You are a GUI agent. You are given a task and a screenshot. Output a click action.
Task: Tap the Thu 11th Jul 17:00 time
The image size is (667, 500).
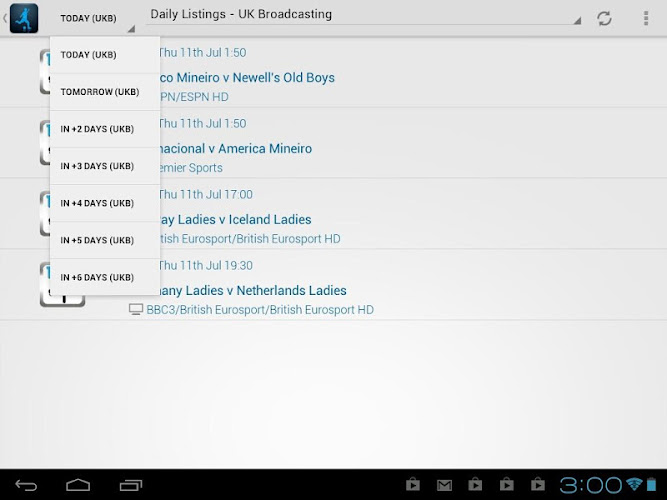click(x=206, y=194)
